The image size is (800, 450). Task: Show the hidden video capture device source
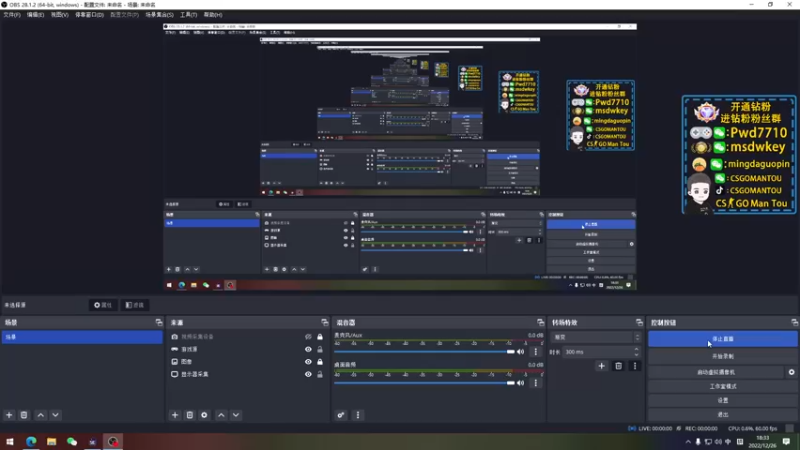tap(308, 337)
